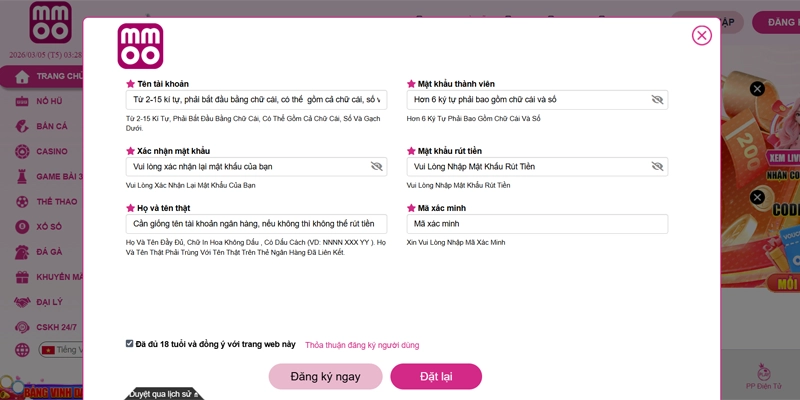The image size is (800, 400).
Task: Show the Mật khẩu thành viên password
Action: pos(657,100)
